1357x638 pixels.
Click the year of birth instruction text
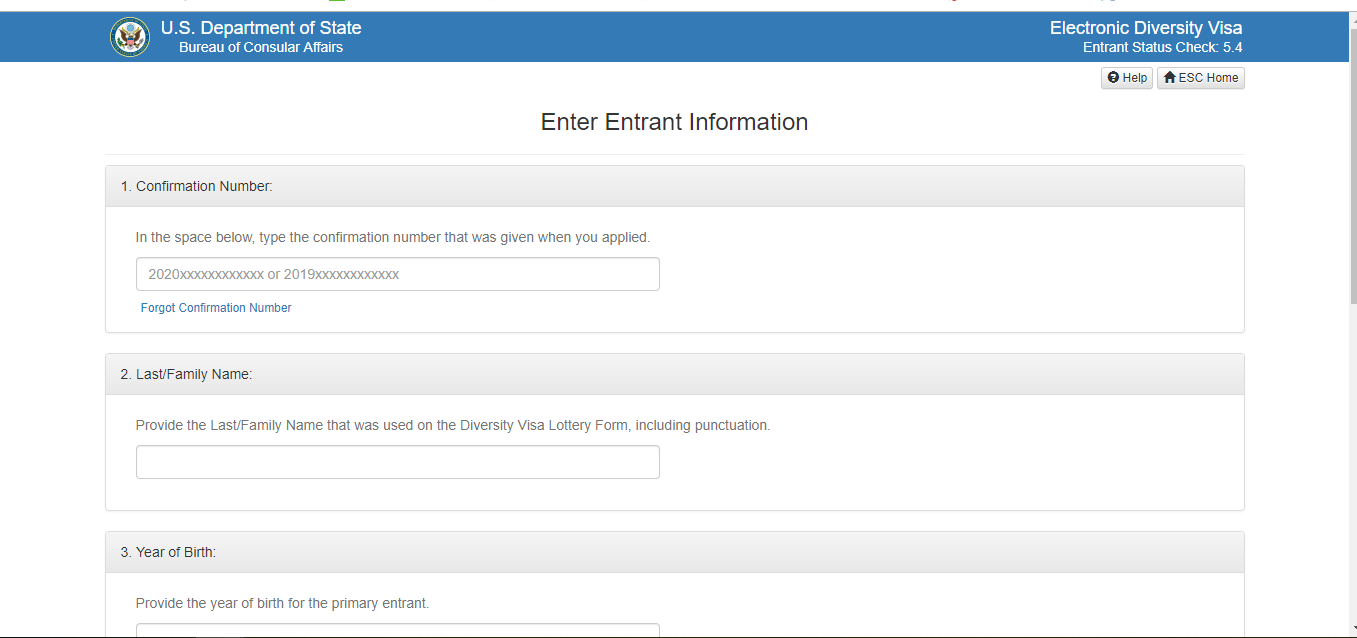pos(282,604)
